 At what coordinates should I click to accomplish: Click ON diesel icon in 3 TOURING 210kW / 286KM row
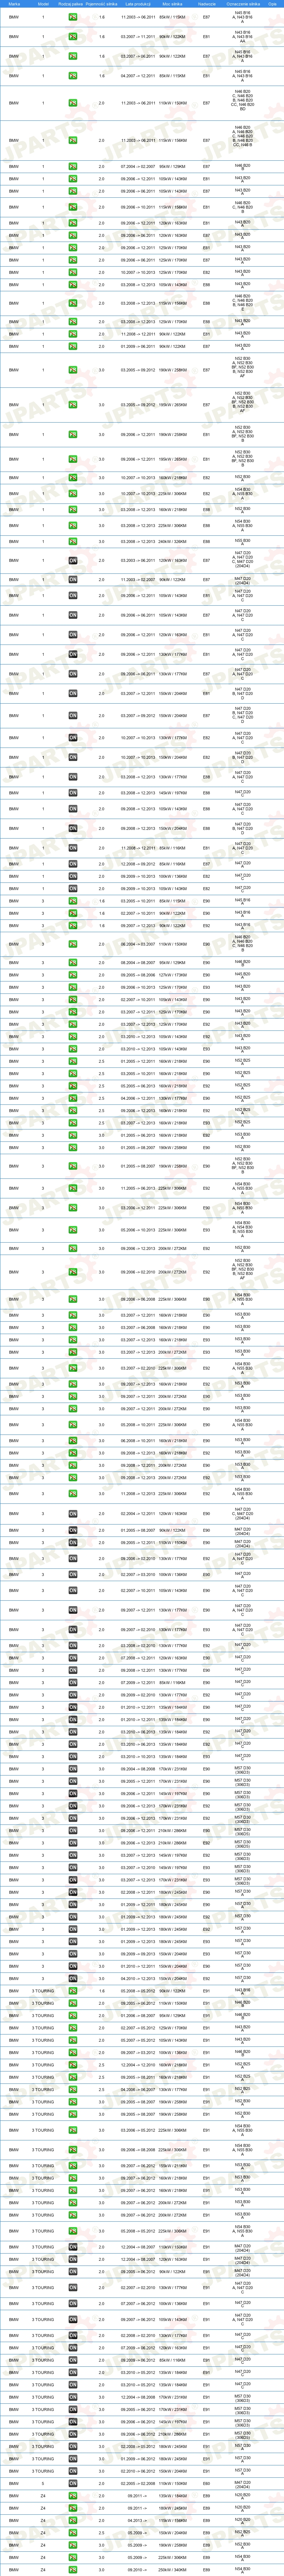[73, 2434]
